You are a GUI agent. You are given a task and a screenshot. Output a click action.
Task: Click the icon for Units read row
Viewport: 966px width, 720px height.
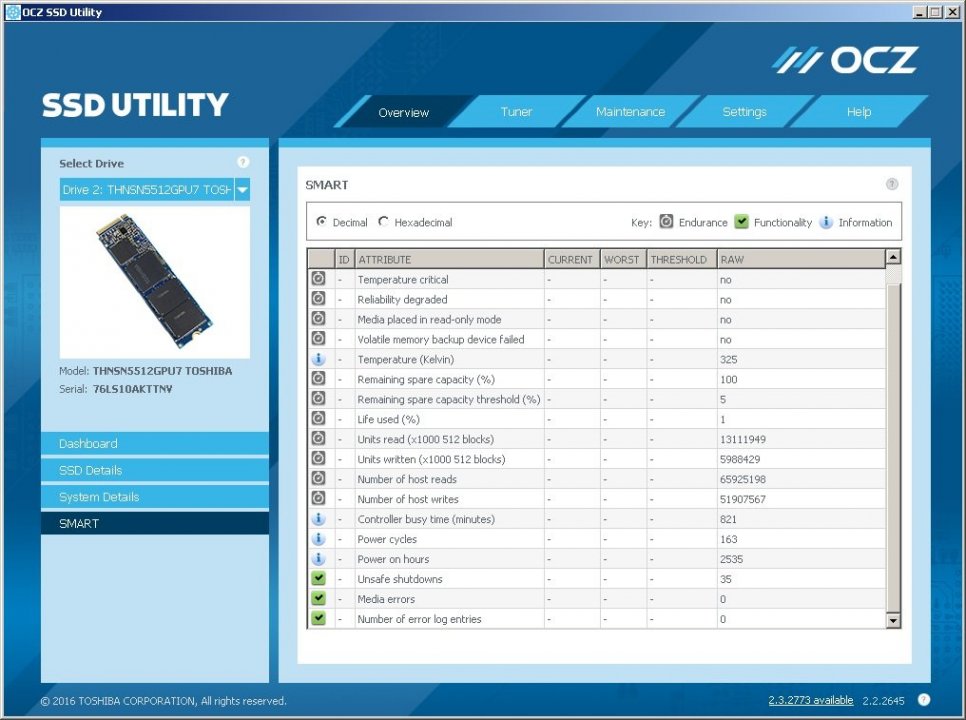tap(318, 438)
